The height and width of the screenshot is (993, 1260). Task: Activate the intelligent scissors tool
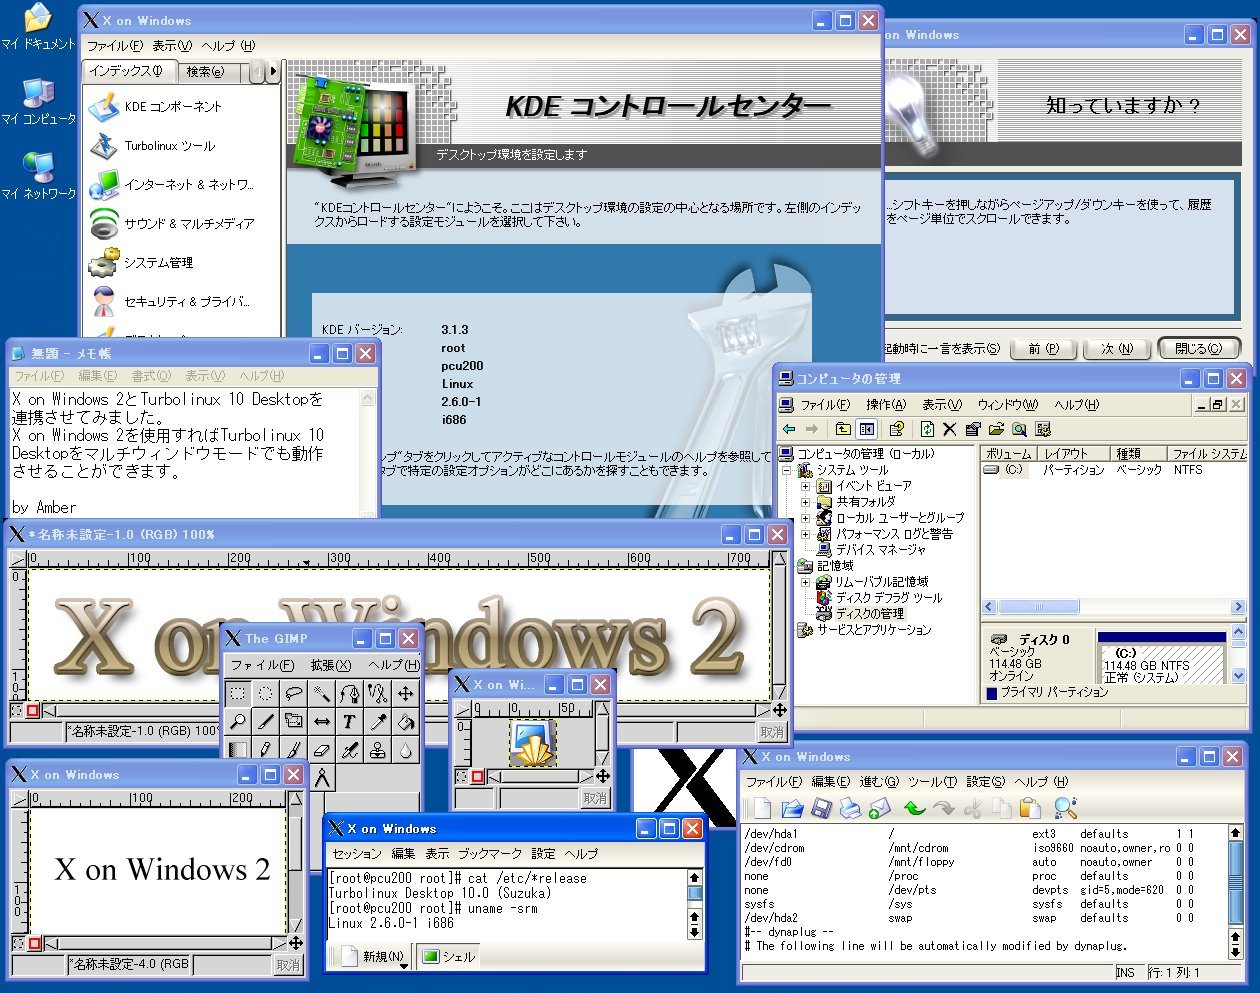click(x=377, y=692)
